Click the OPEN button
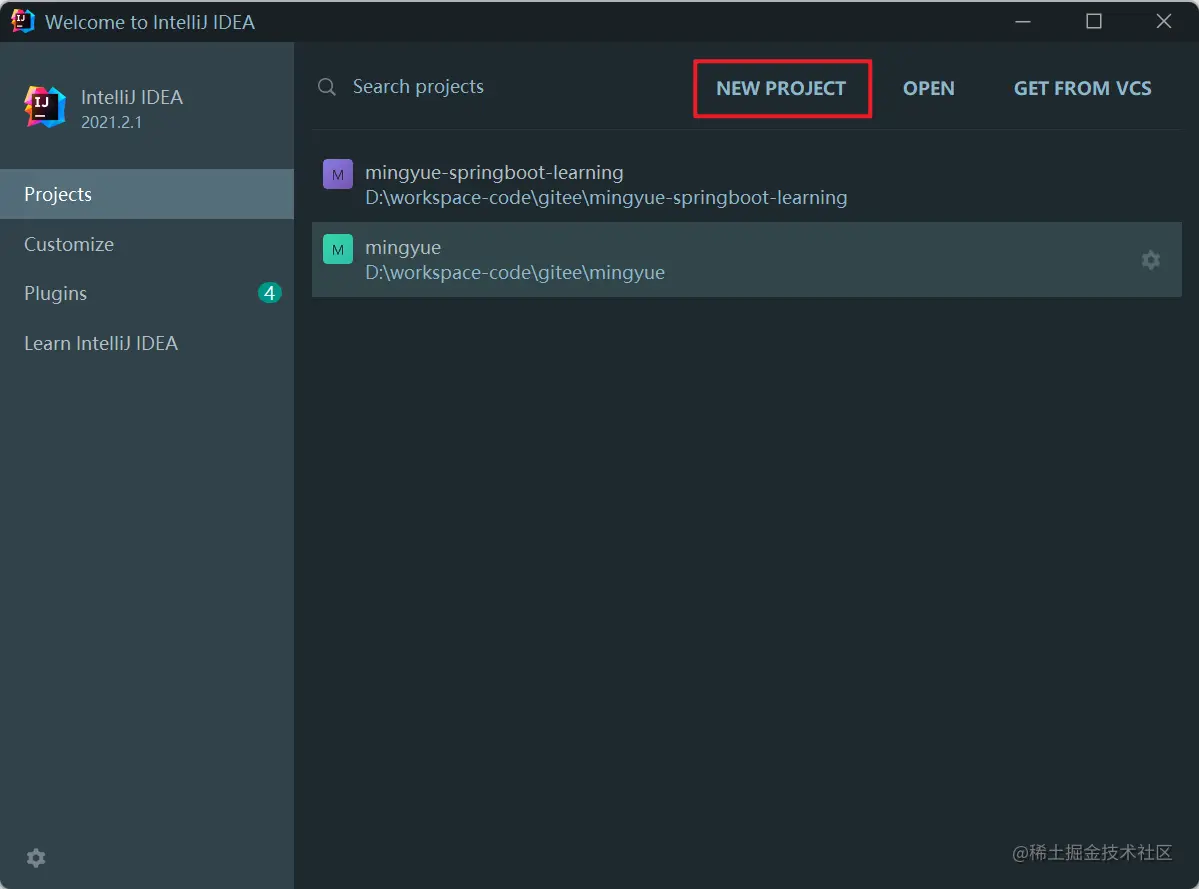The image size is (1199, 889). pos(928,89)
